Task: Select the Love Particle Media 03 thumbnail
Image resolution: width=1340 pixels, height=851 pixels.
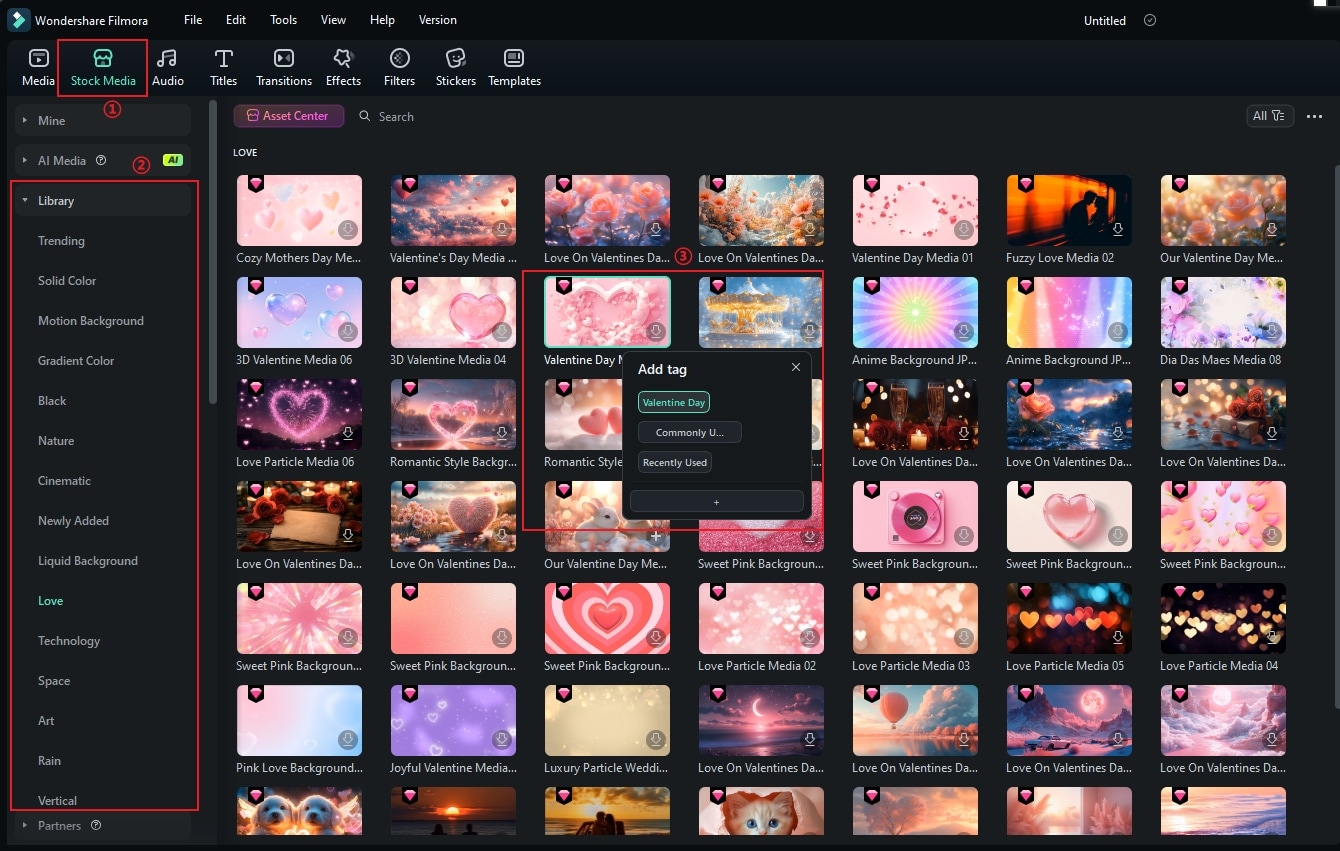Action: tap(915, 618)
